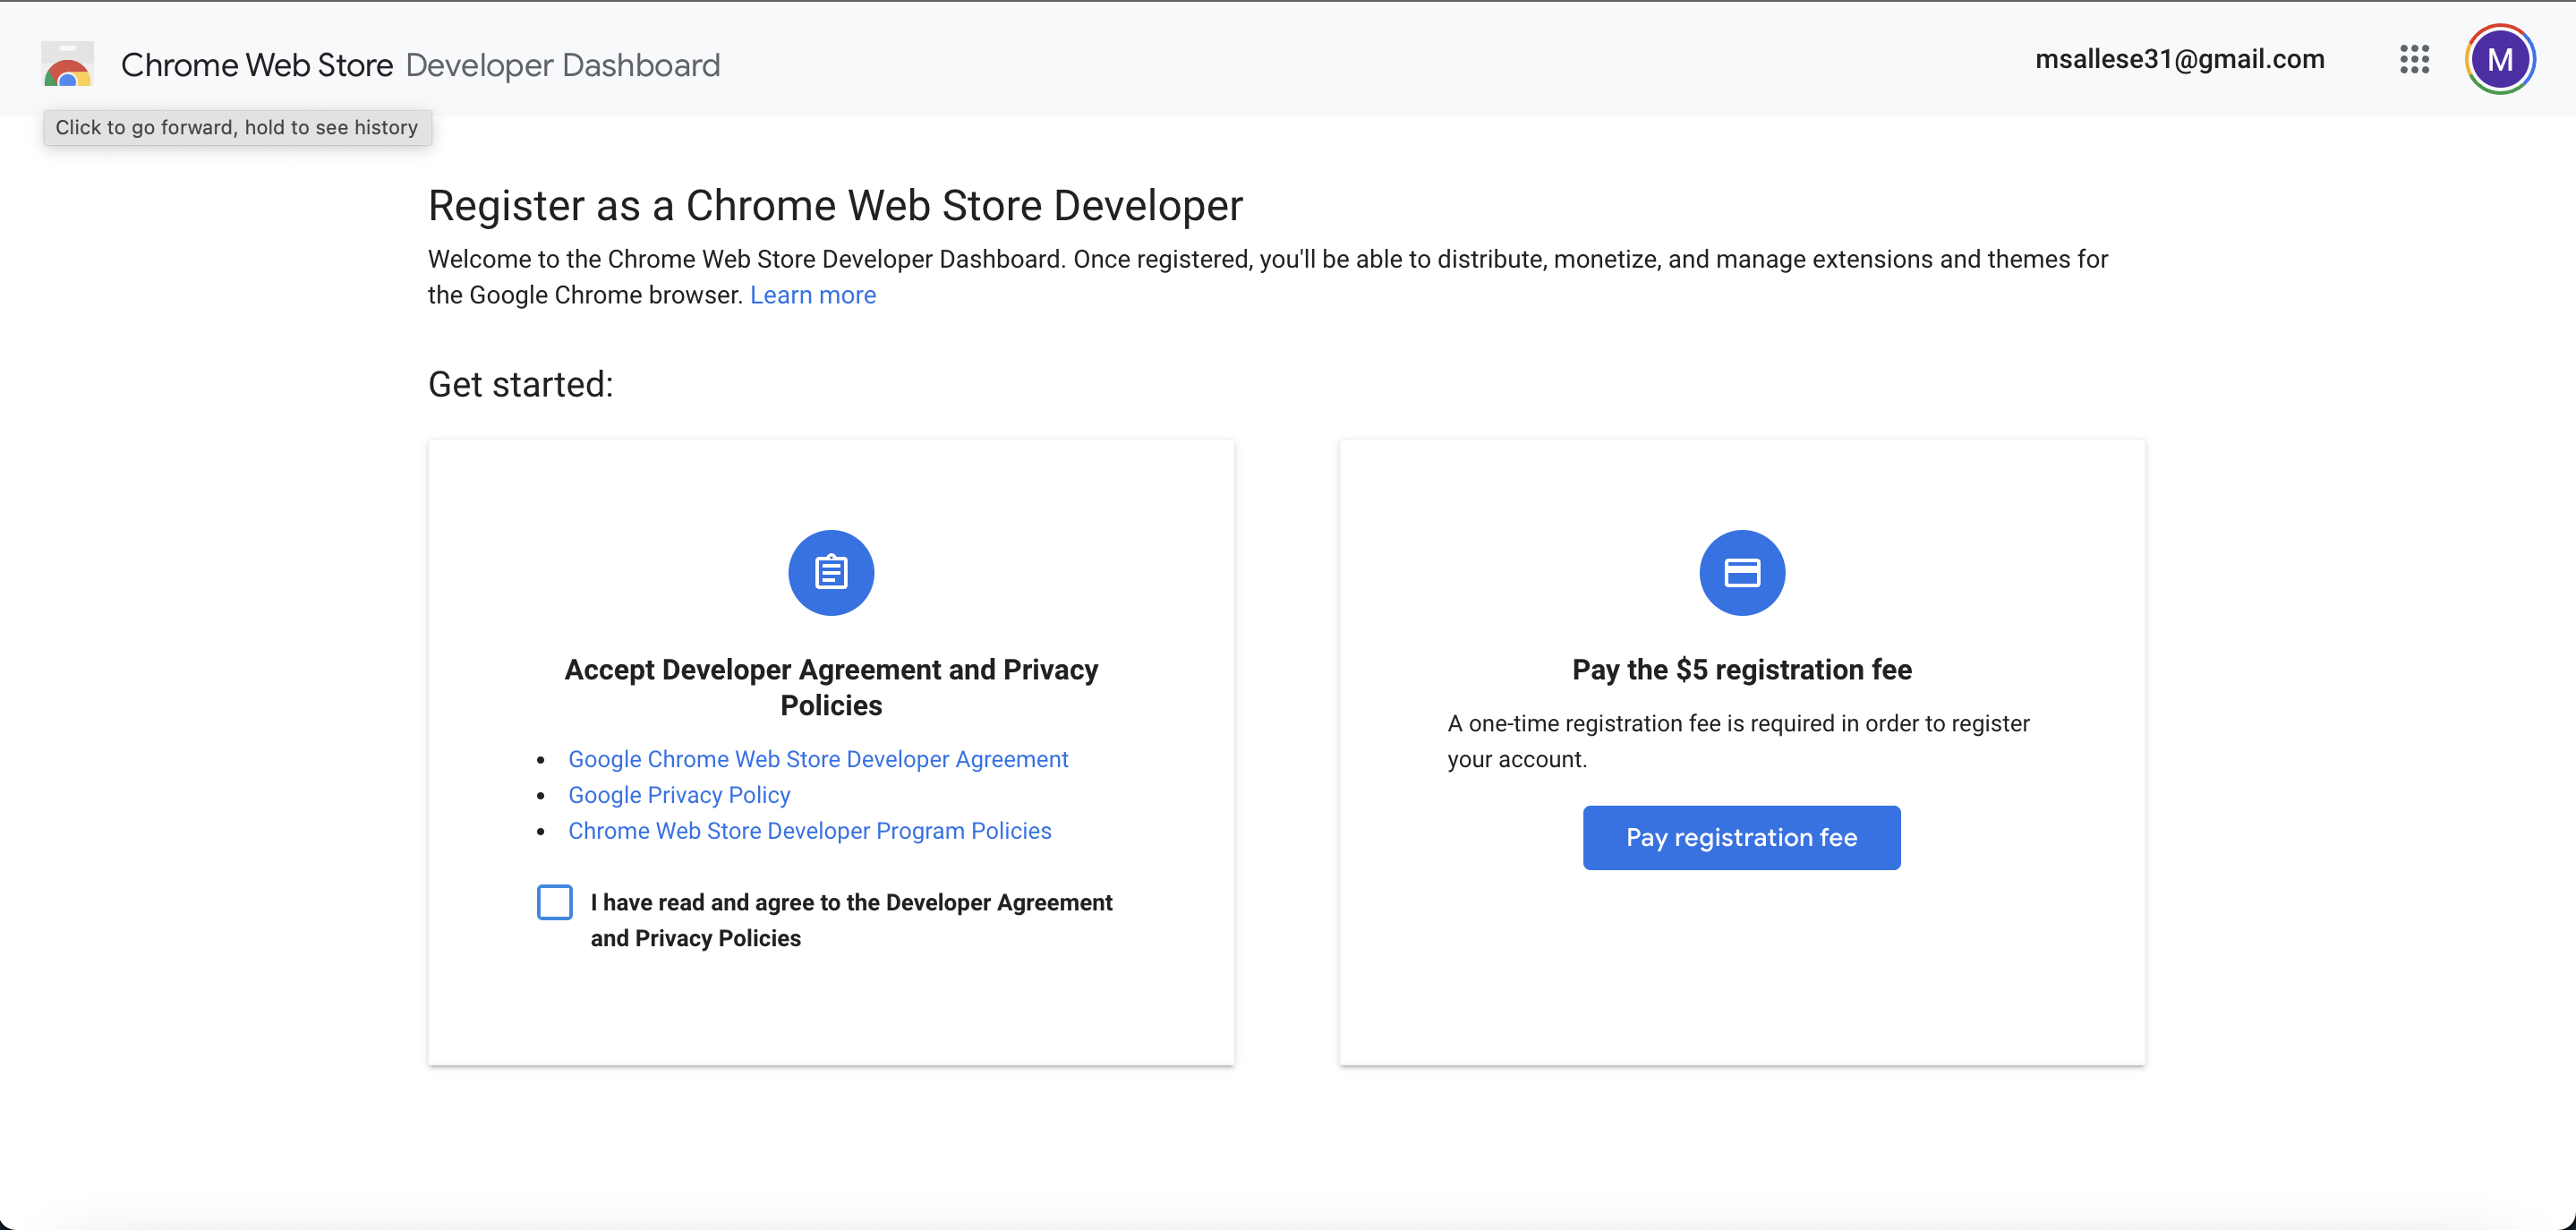Click the 'one-time registration fee is required' description
This screenshot has width=2576, height=1230.
[x=1739, y=741]
